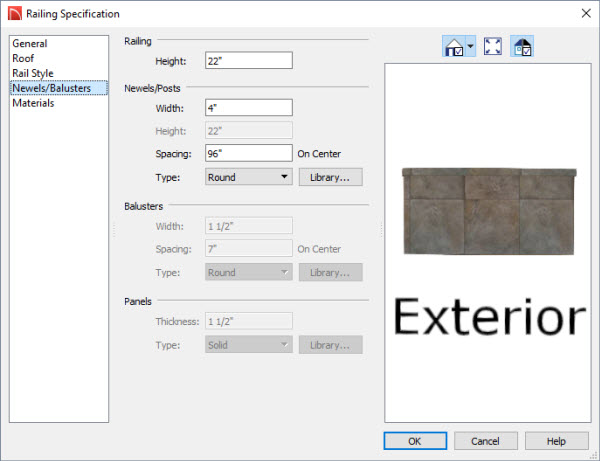The image size is (600, 461).
Task: Click the On Center label for Newels spacing
Action: tap(319, 154)
